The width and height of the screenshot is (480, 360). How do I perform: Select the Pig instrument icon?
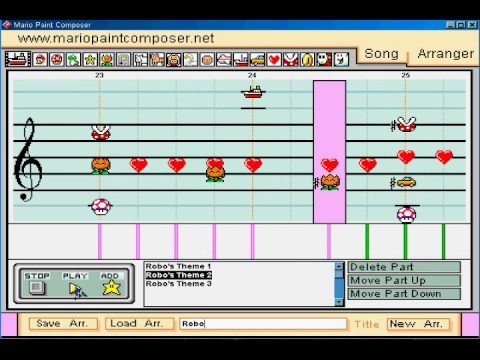coord(173,60)
